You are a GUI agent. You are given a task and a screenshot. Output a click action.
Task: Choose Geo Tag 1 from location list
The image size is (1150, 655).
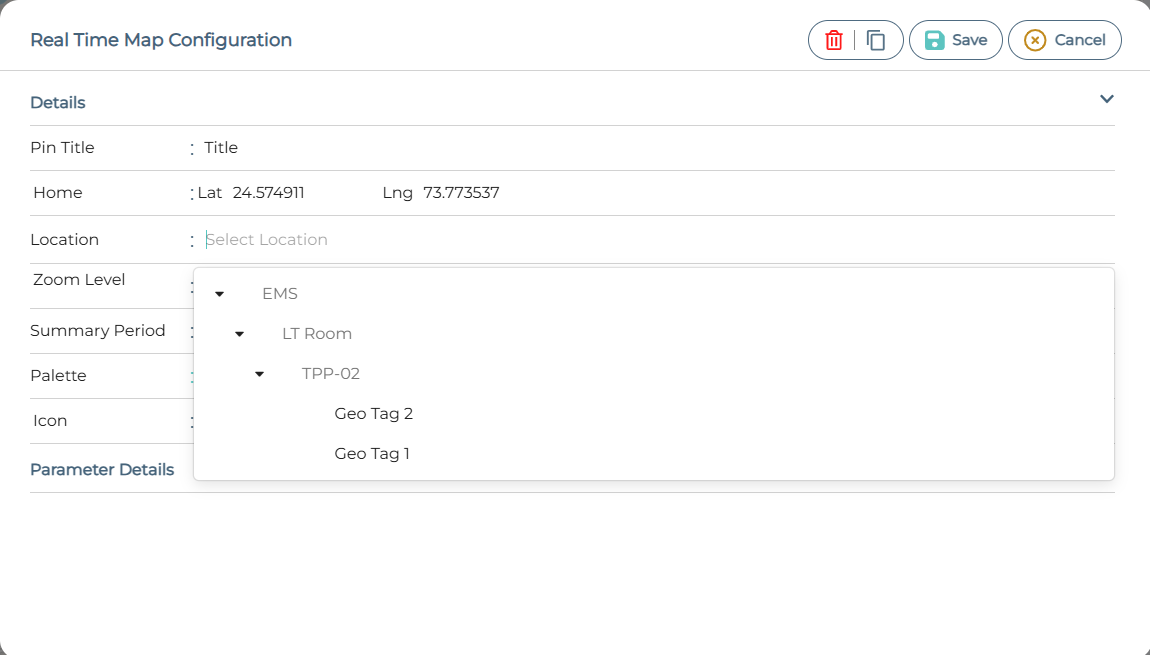point(372,454)
